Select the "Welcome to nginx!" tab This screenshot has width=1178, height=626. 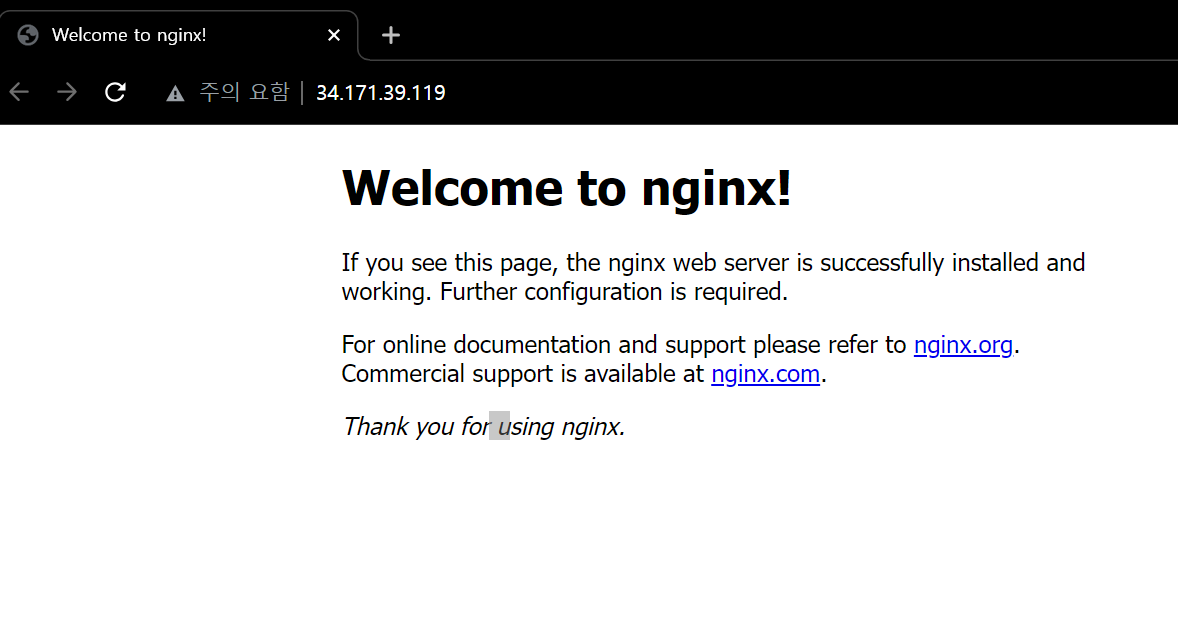click(179, 35)
